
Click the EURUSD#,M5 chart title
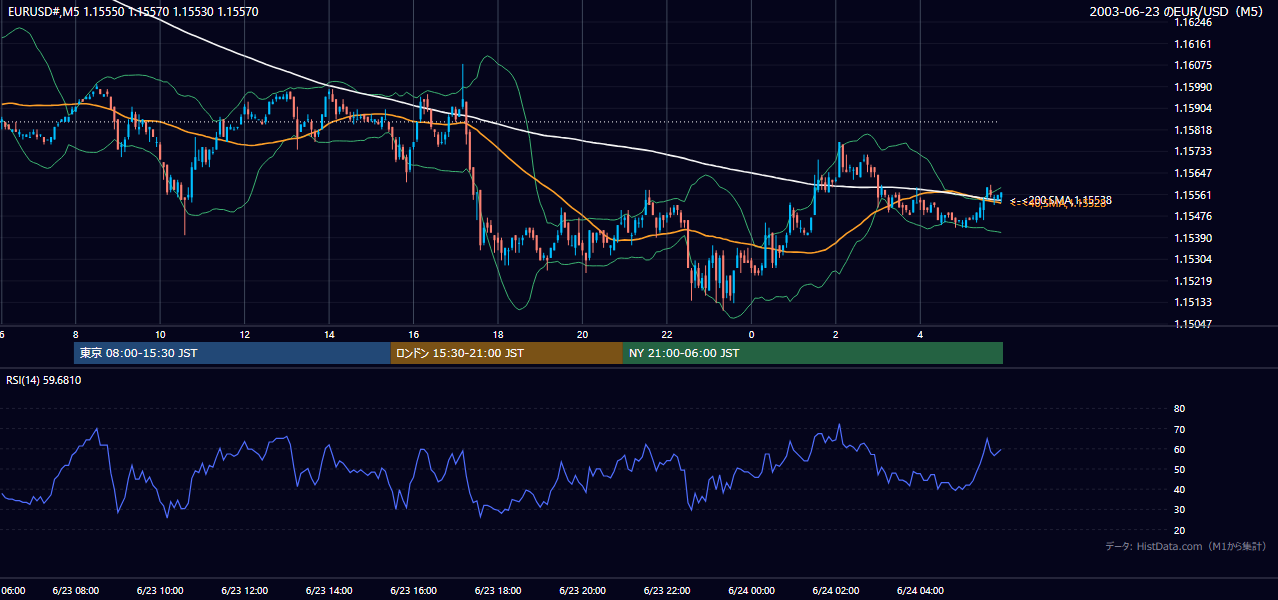pyautogui.click(x=131, y=11)
